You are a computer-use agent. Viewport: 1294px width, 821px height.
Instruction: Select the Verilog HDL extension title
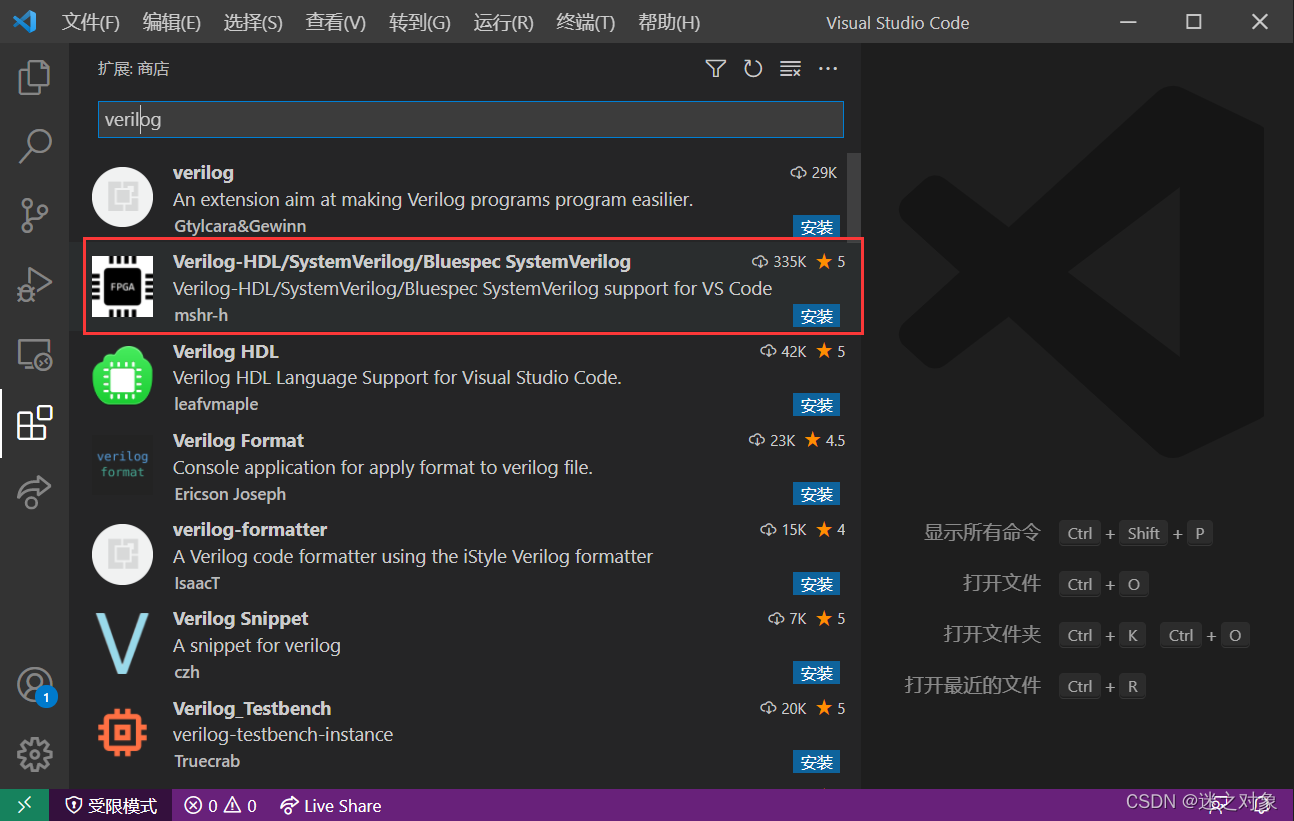pos(226,352)
